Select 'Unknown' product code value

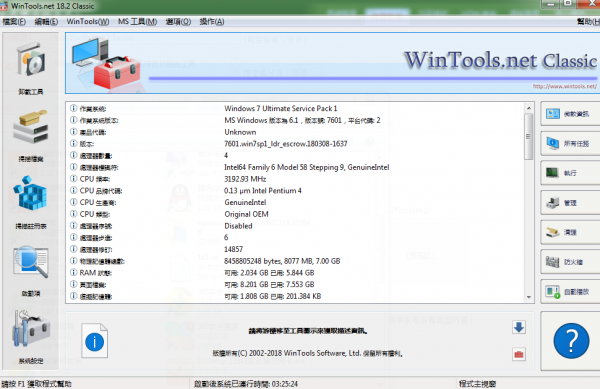point(240,132)
